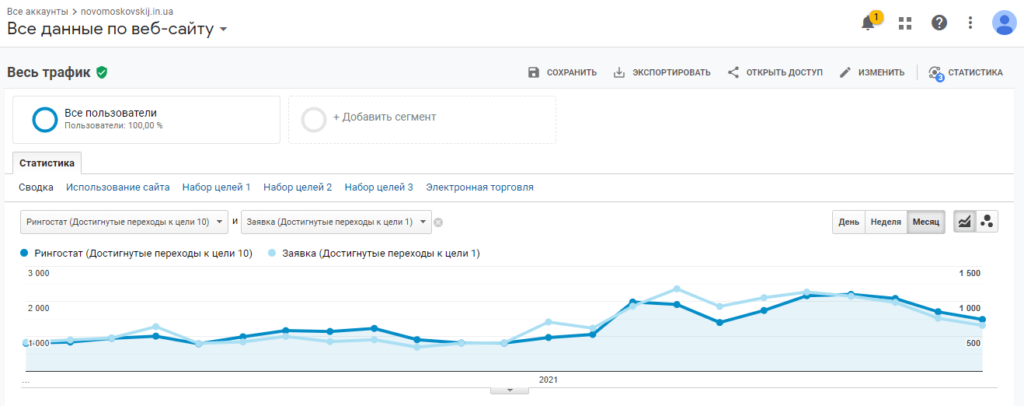Click the Рингостат legend color dot

25,253
